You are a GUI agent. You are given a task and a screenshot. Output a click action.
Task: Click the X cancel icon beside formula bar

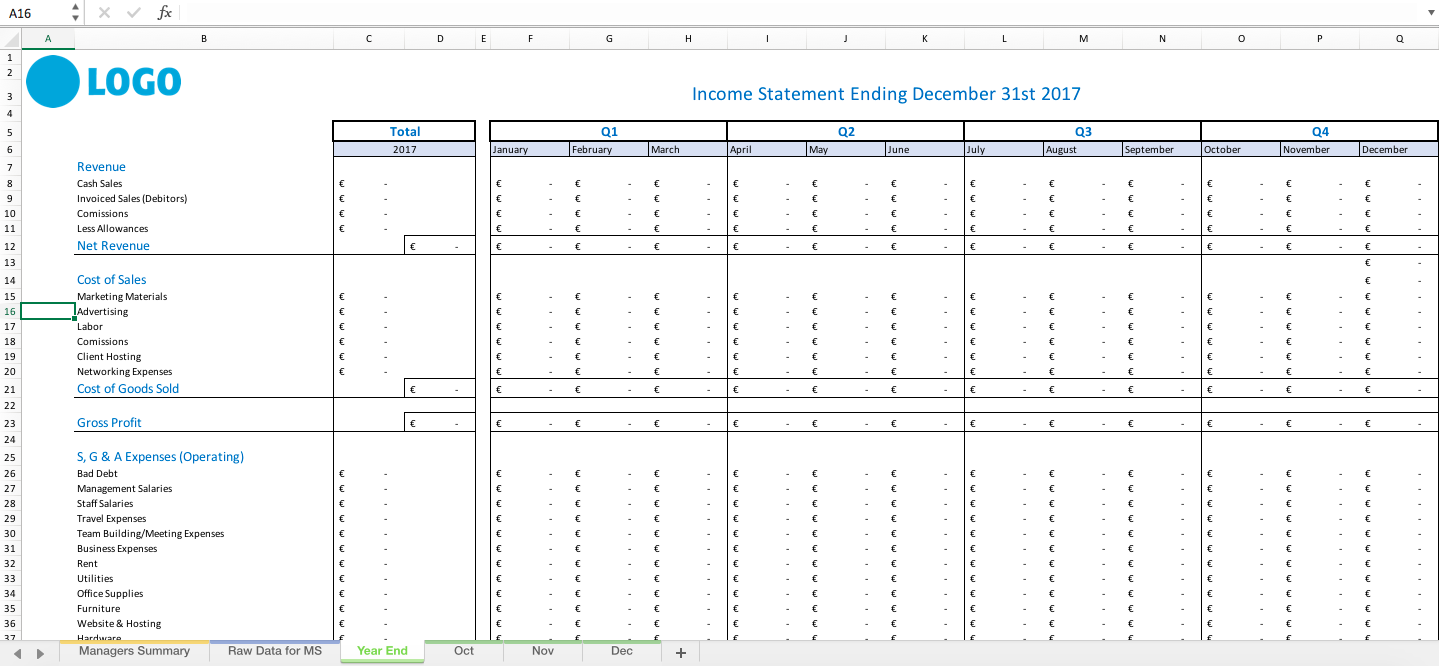(104, 13)
